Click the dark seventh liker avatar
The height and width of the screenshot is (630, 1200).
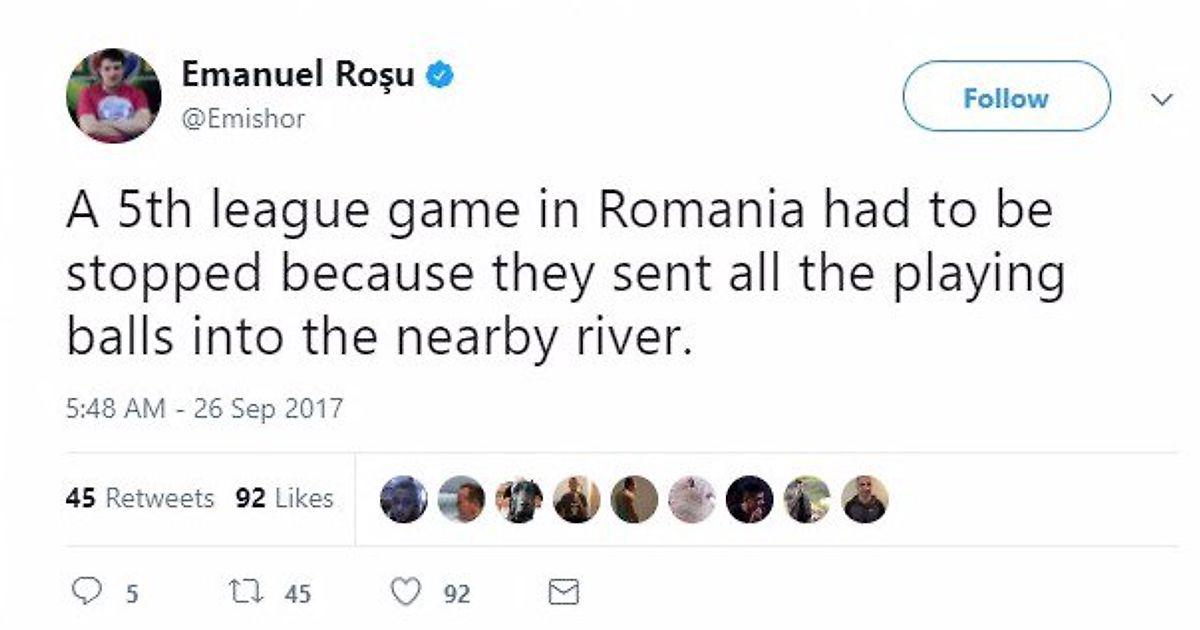tap(749, 498)
